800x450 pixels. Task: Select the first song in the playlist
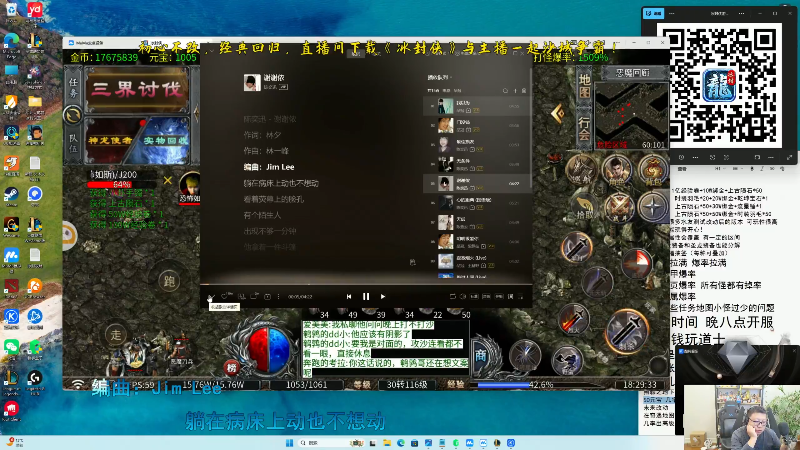[x=477, y=106]
